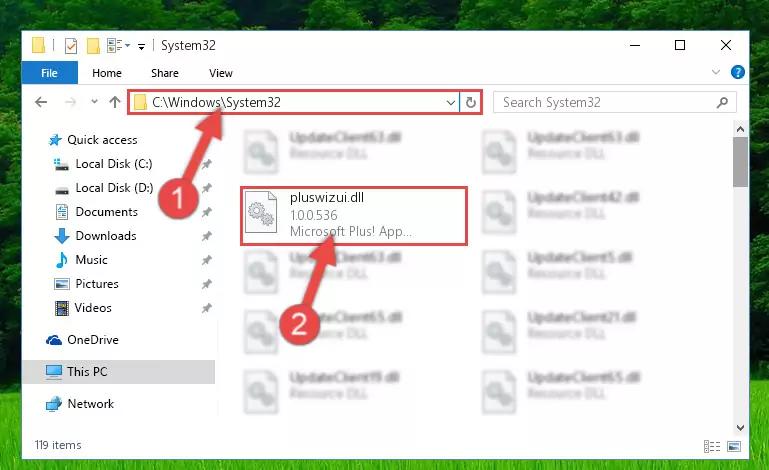Click the vertical scrollbar thumb

(741, 162)
